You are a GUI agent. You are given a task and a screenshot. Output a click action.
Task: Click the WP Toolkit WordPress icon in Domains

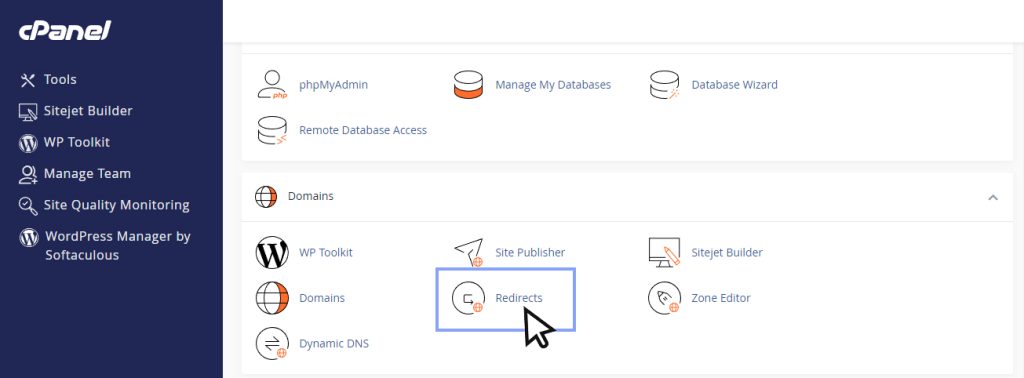(x=272, y=253)
